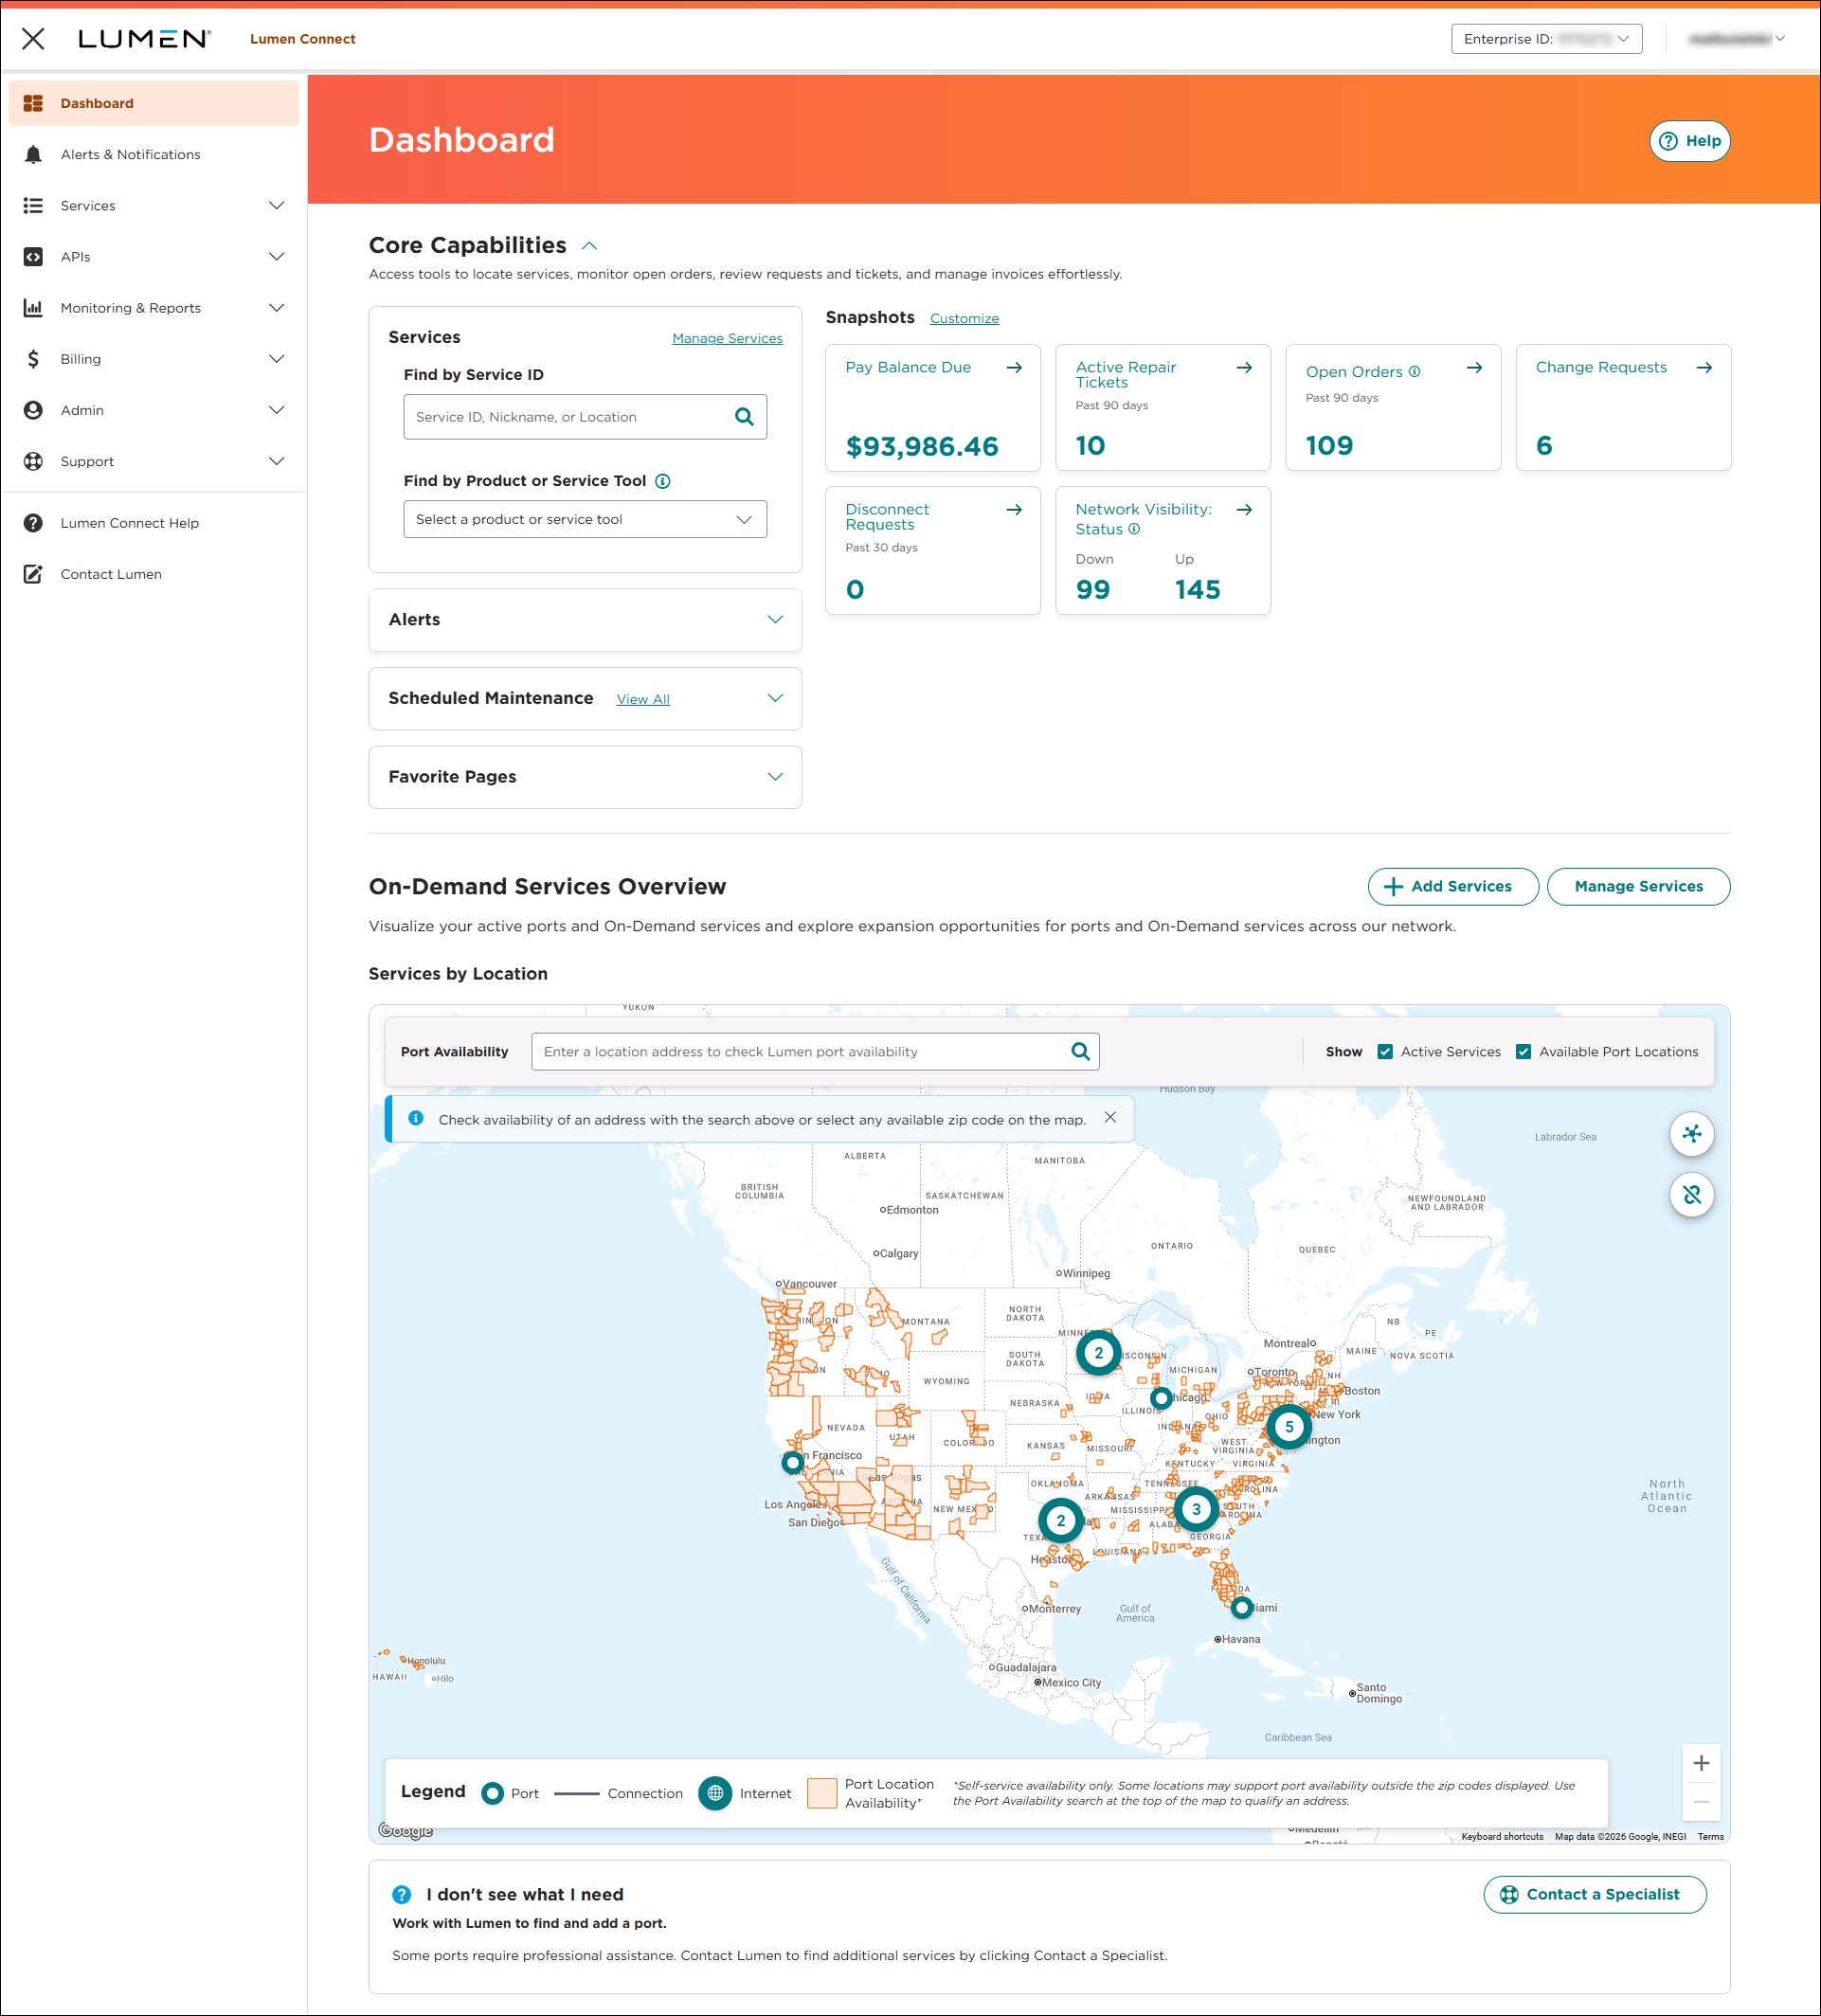Open the product or service tool dropdown
This screenshot has width=1821, height=2016.
coord(585,519)
